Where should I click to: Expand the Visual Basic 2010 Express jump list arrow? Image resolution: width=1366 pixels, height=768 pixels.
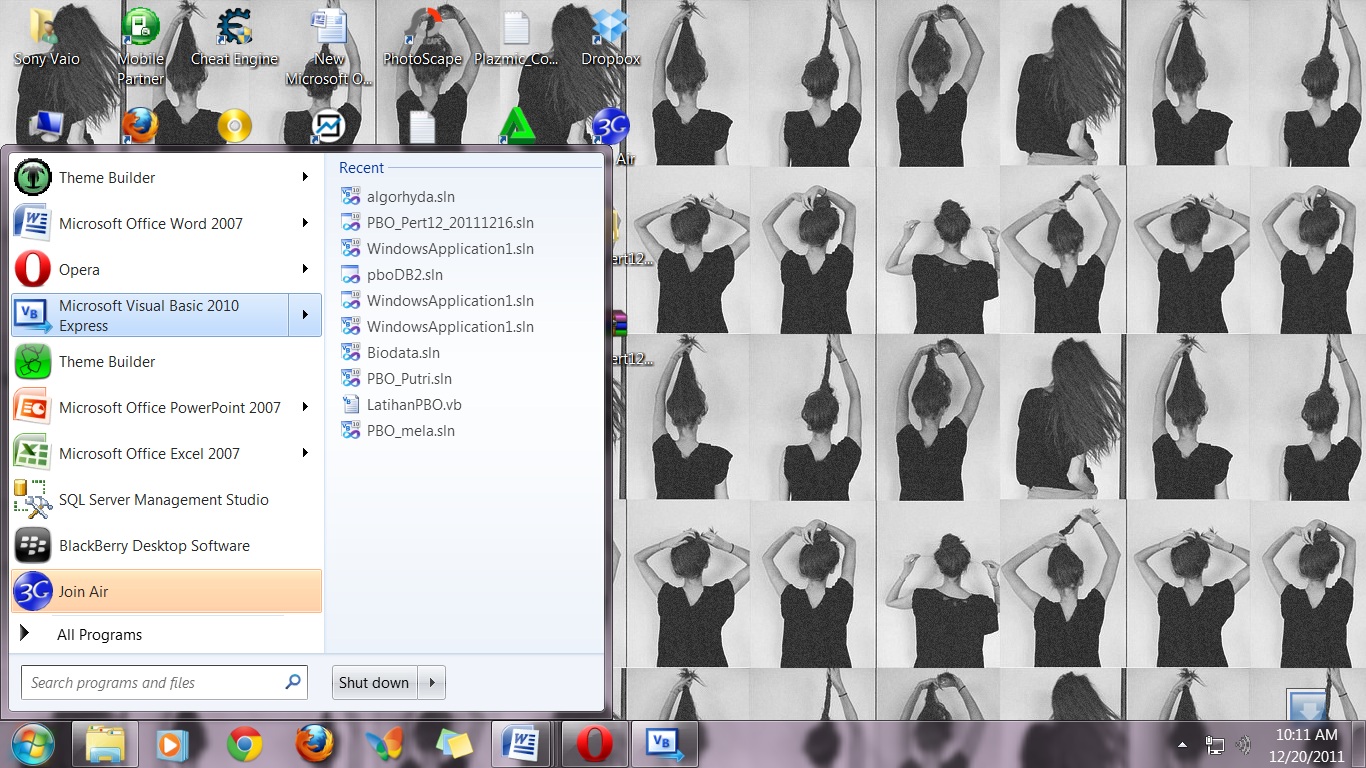(305, 315)
